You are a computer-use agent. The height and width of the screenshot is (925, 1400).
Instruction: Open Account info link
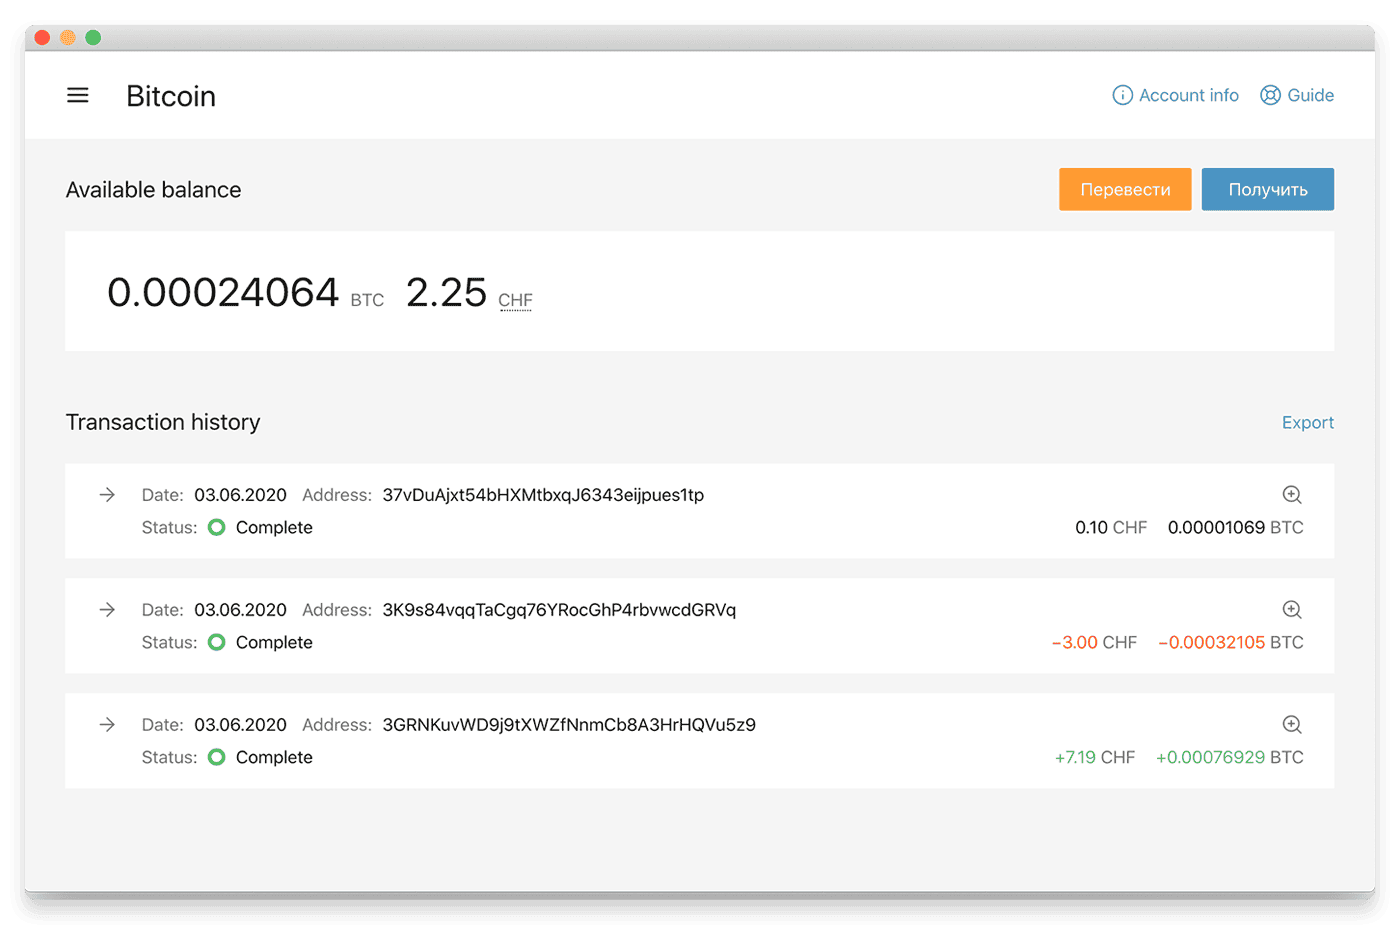(1176, 95)
